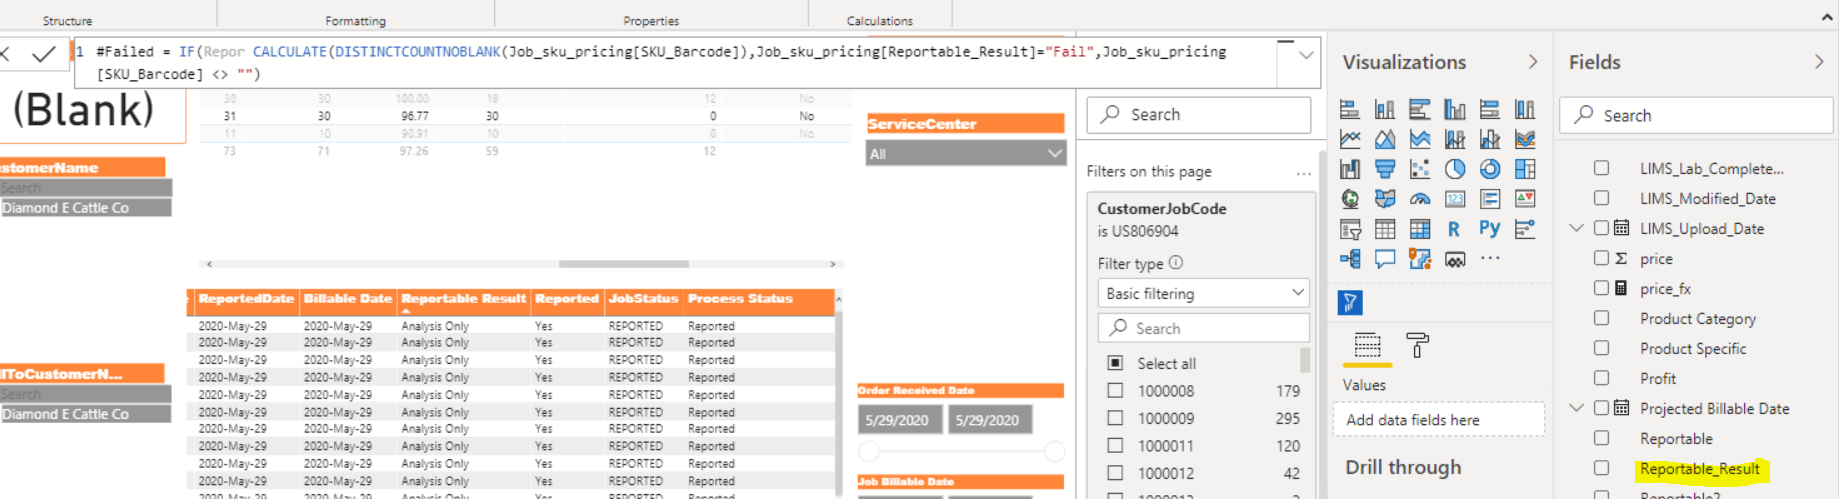Viewport: 1839px width, 499px height.
Task: Check the Reportable_Result field checkbox
Action: (1602, 468)
